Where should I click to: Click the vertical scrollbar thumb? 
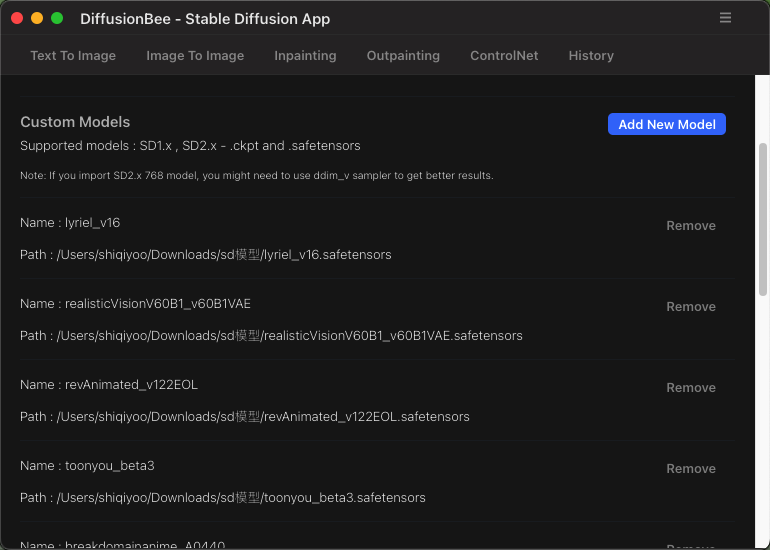(763, 220)
